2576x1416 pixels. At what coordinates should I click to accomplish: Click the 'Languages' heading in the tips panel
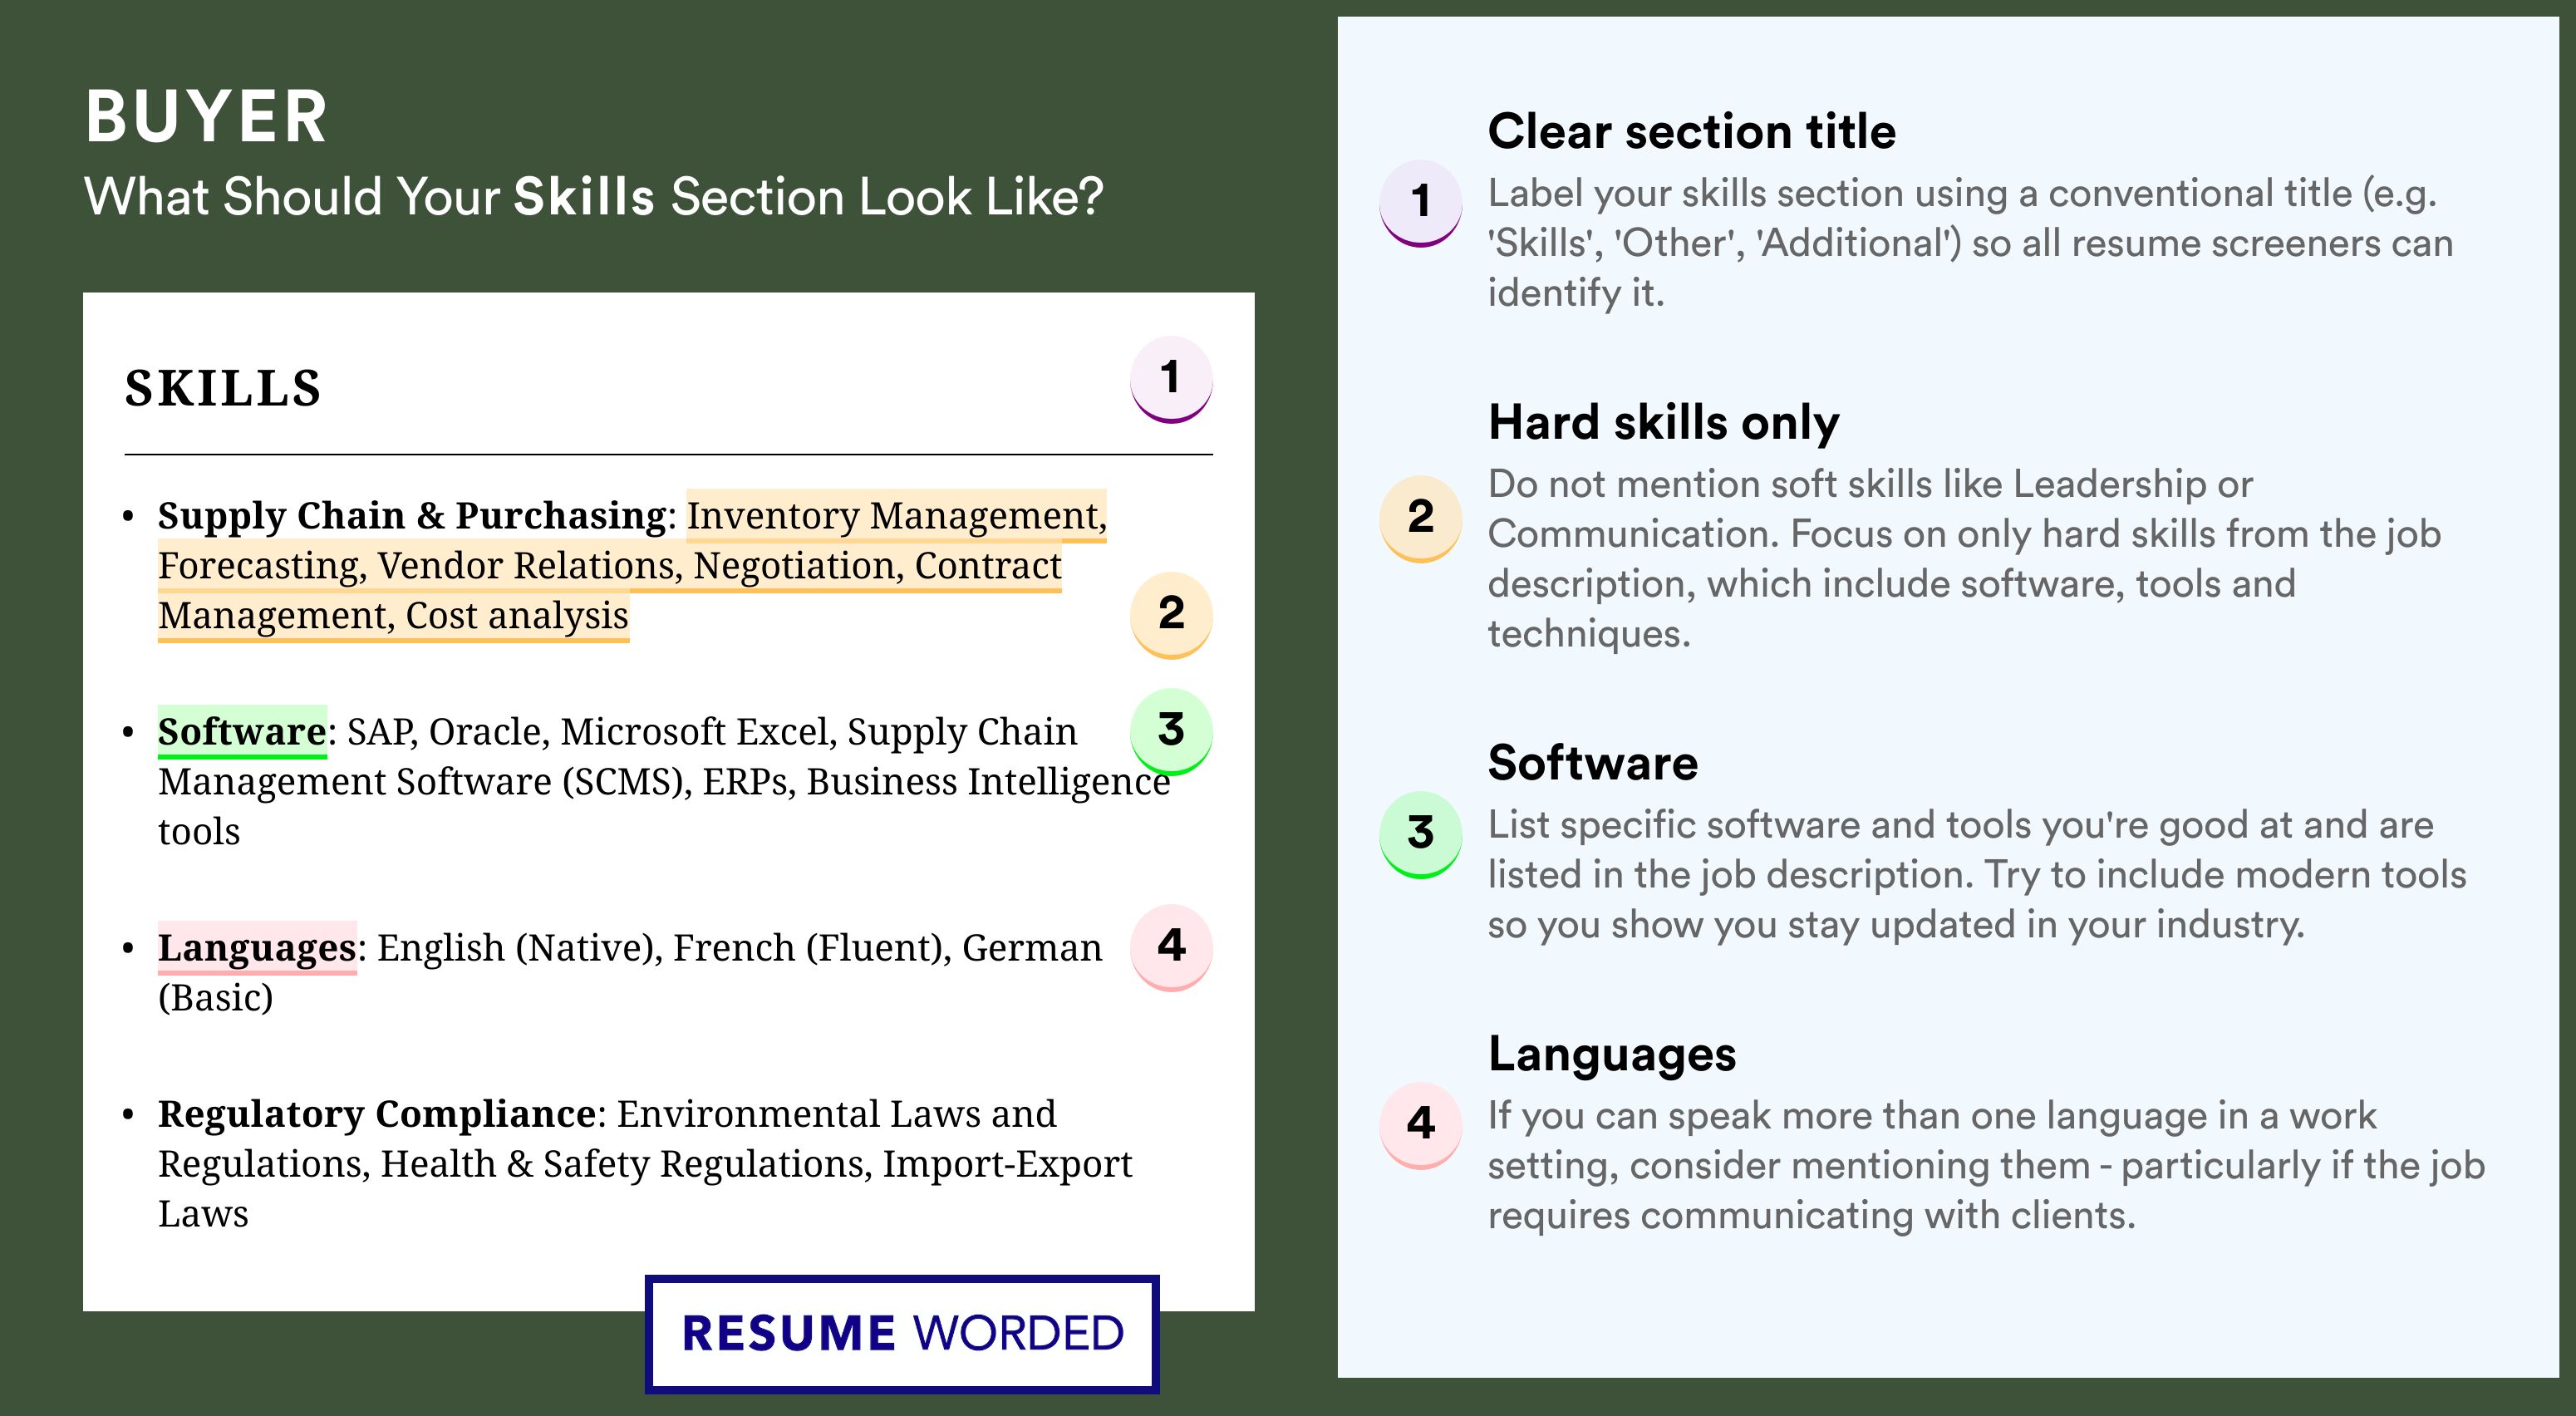[1611, 1054]
